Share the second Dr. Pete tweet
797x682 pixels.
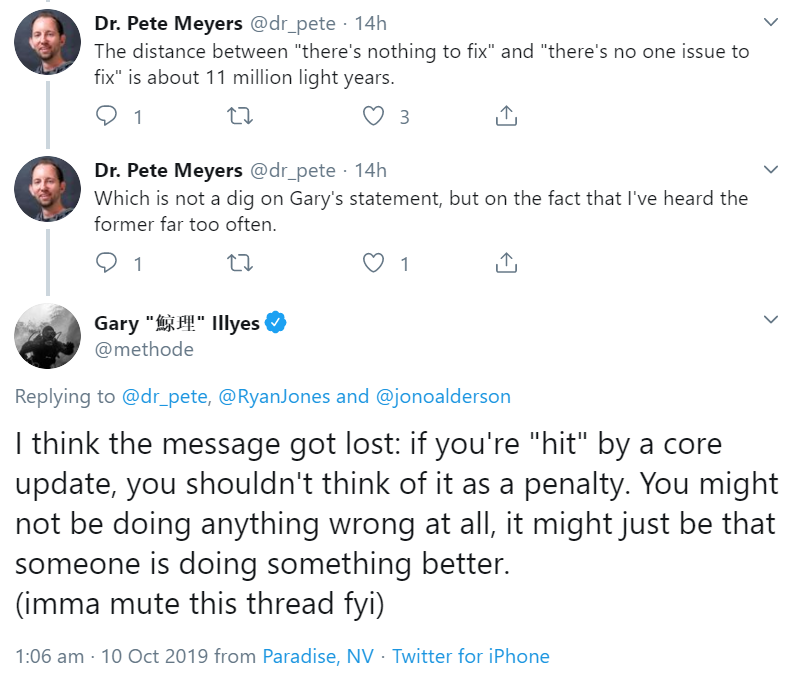pyautogui.click(x=506, y=263)
